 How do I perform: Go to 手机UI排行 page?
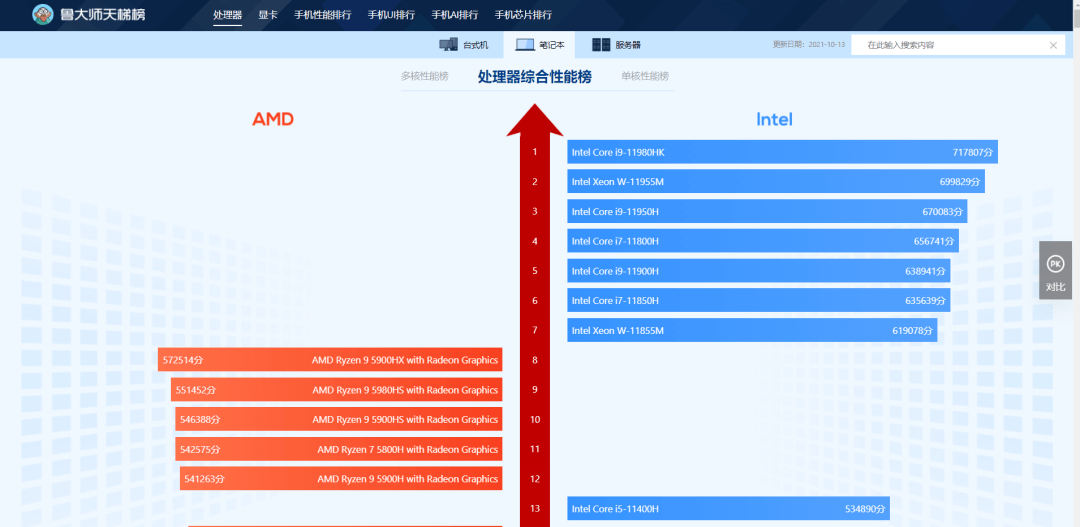[391, 15]
